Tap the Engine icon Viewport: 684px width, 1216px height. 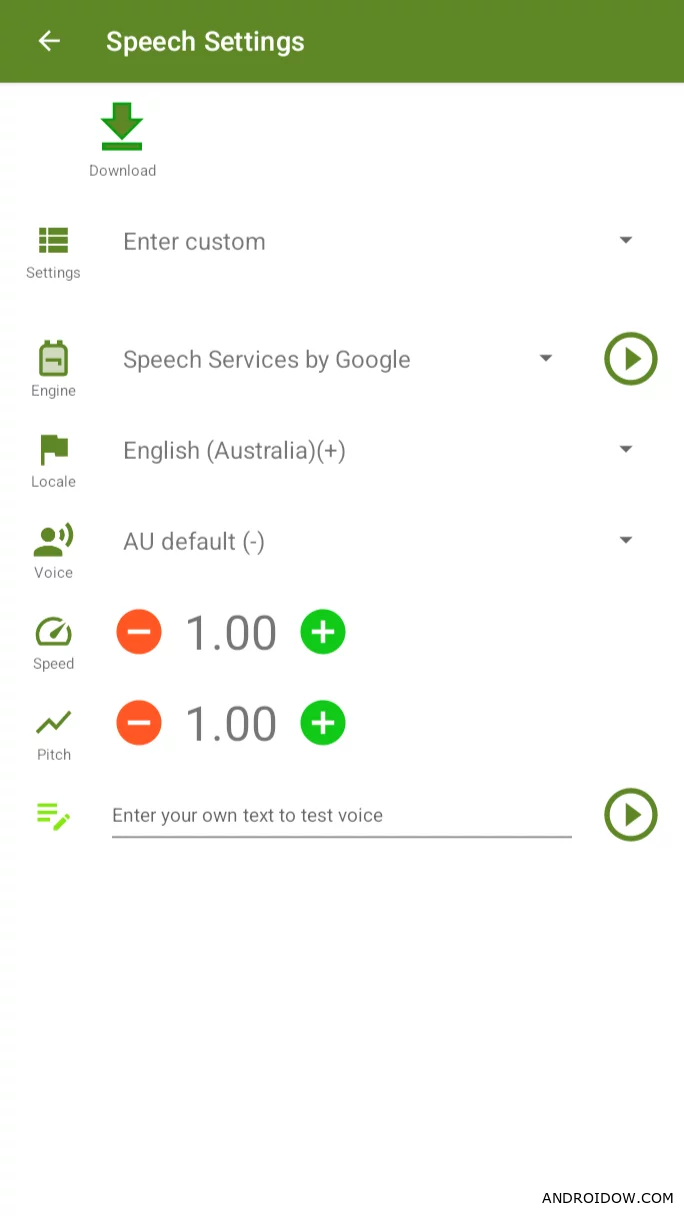53,358
